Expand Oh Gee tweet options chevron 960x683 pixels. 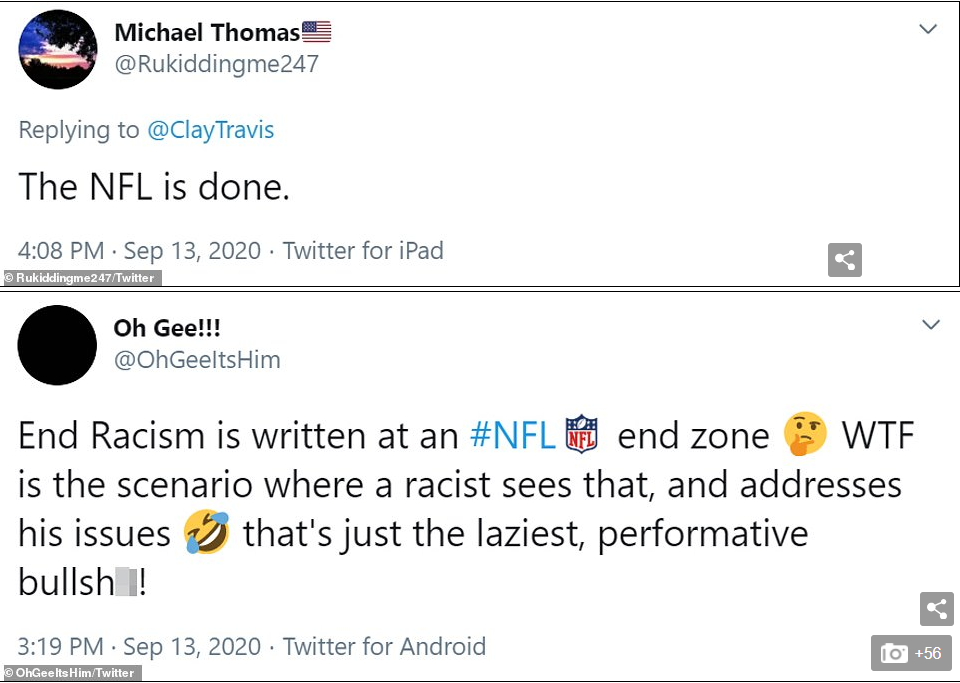930,325
